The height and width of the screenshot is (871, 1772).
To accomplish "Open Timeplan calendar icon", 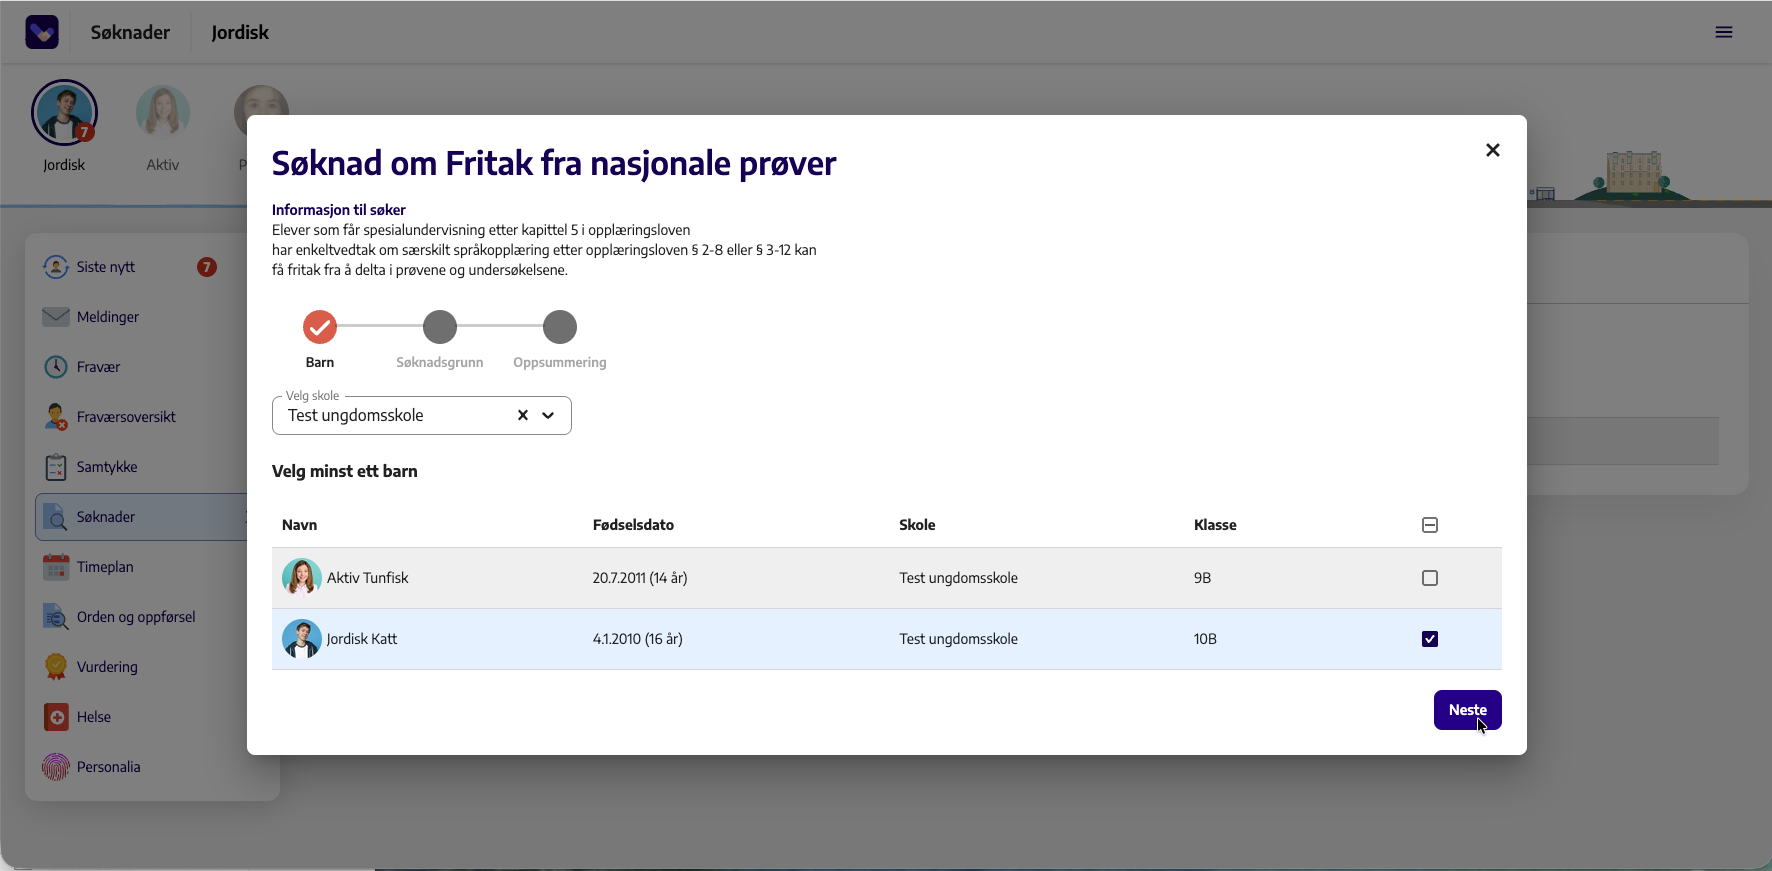I will pyautogui.click(x=56, y=567).
